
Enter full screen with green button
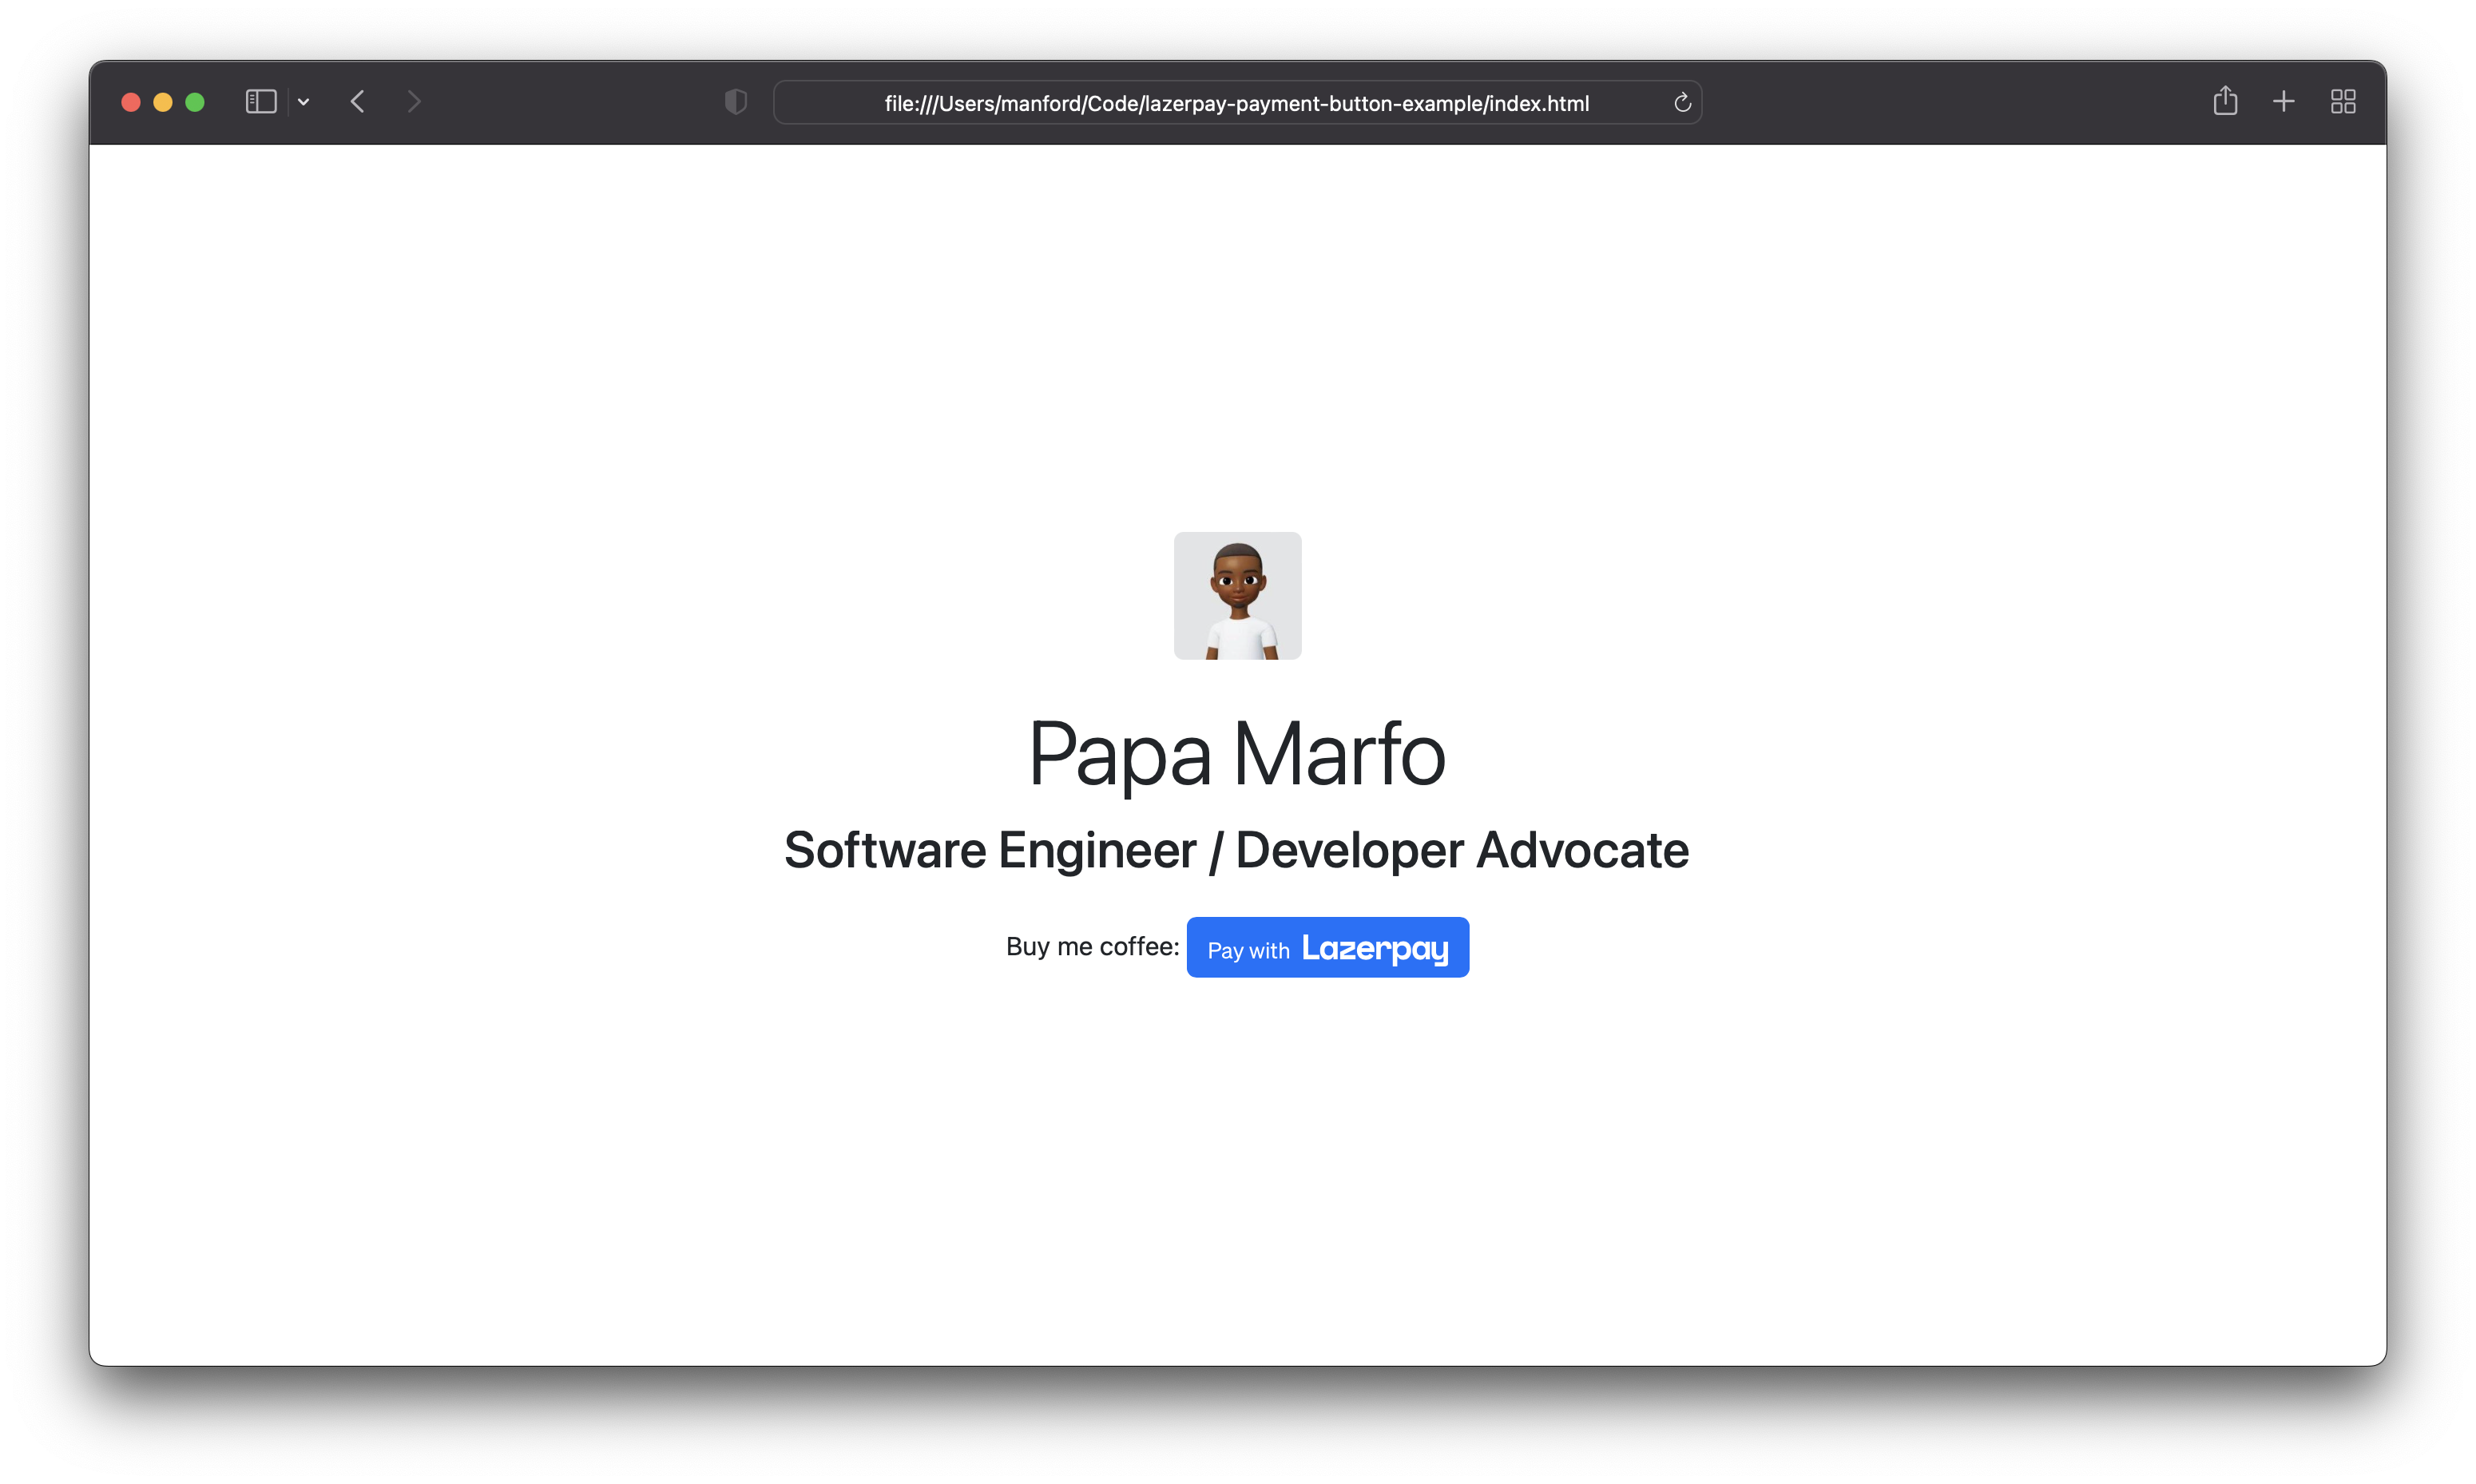point(195,102)
